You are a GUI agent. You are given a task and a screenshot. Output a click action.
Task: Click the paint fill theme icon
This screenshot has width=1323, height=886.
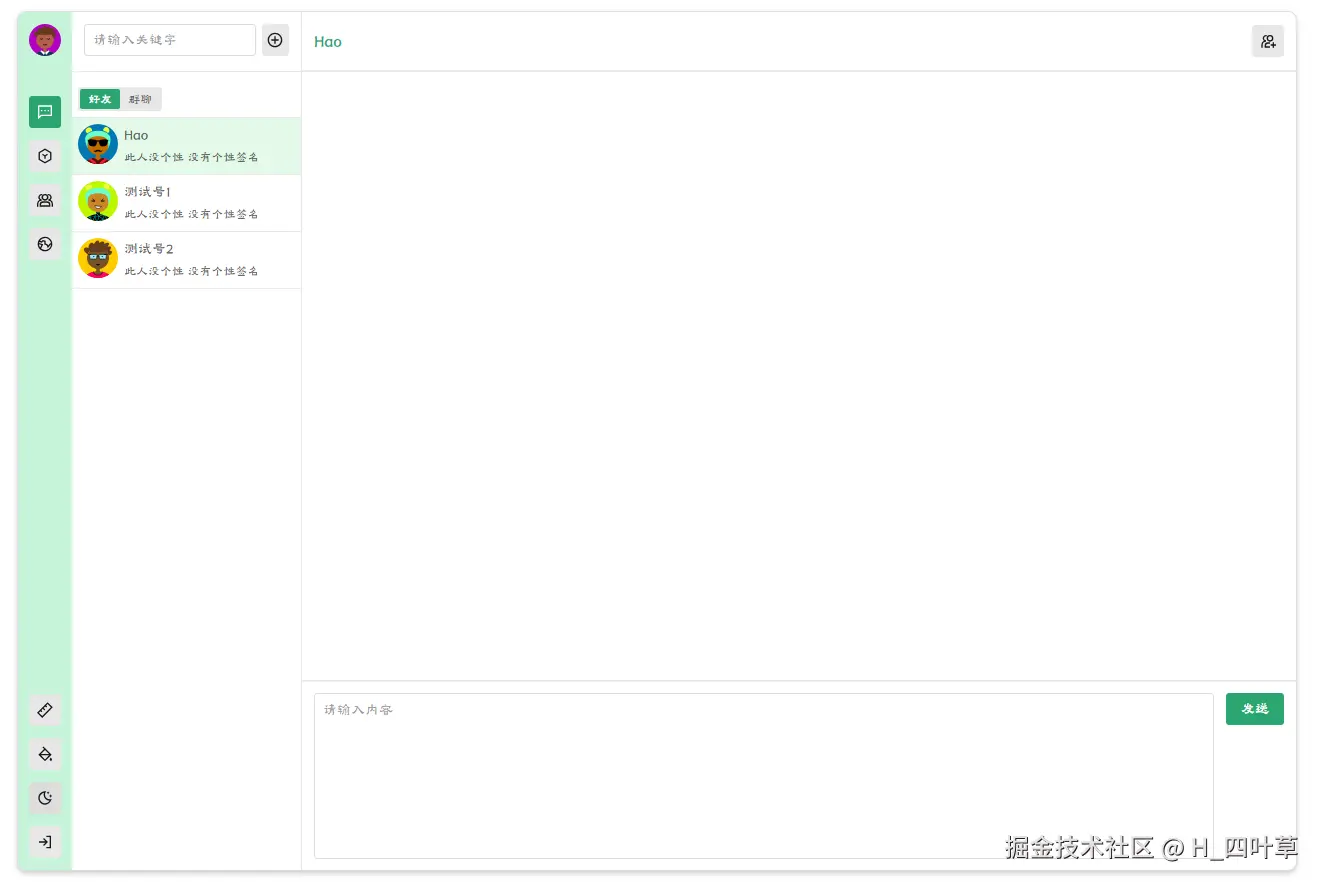click(44, 754)
